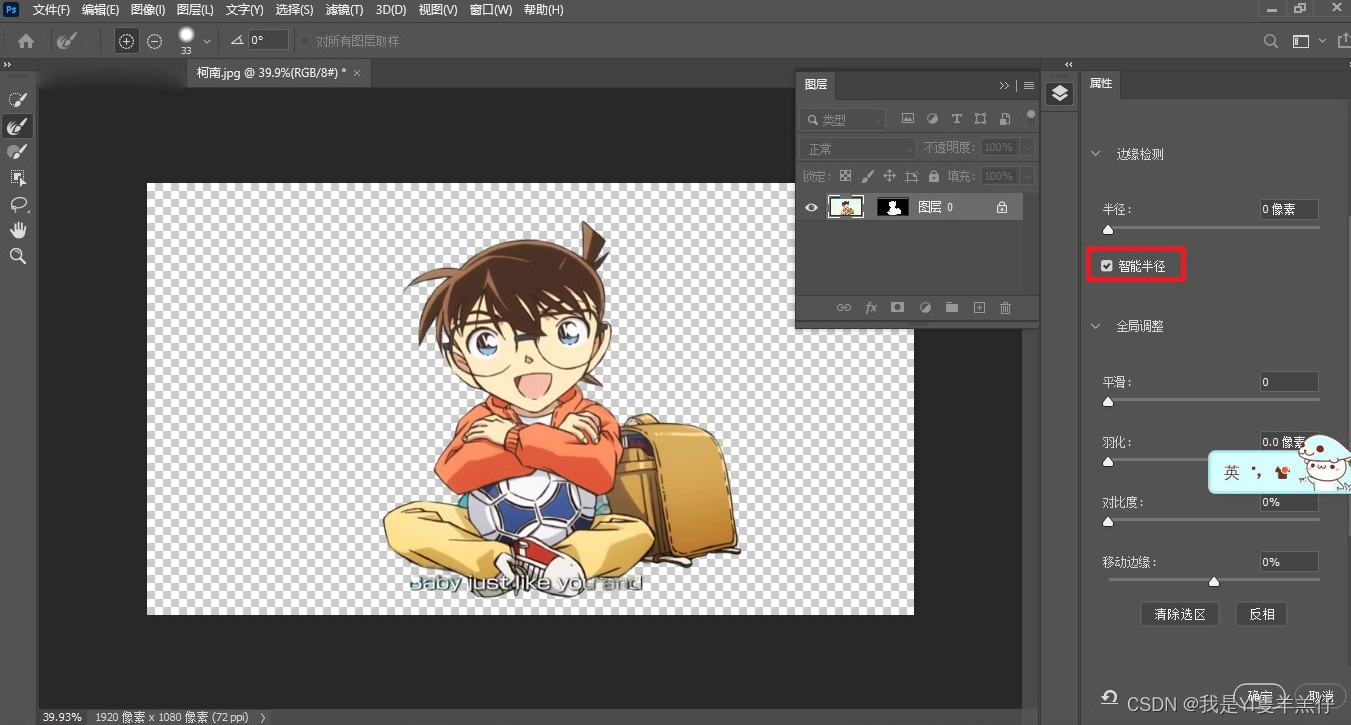1351x725 pixels.
Task: Filter layers by type (T) icon
Action: [956, 118]
